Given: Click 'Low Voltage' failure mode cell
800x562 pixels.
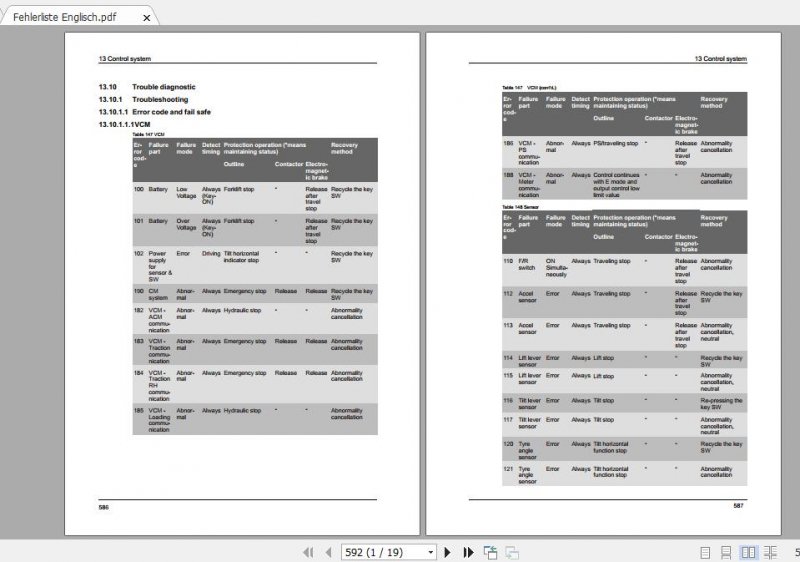Looking at the screenshot, I should click(x=186, y=193).
